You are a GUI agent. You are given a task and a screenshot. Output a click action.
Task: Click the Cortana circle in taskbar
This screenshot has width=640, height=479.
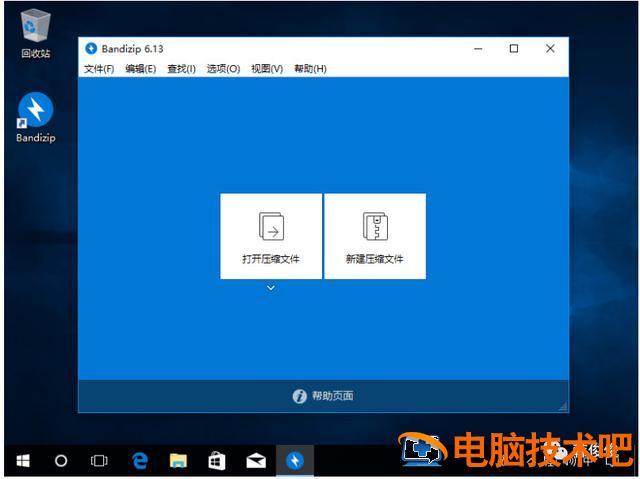[x=61, y=461]
